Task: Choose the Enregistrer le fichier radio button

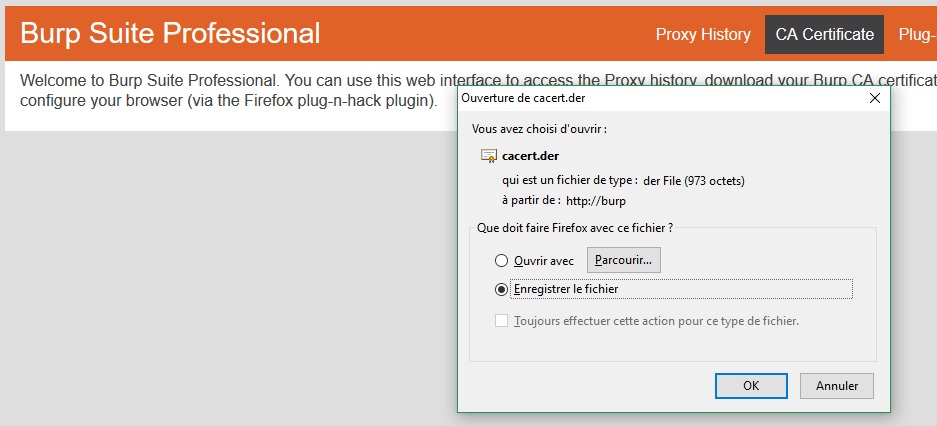Action: tap(502, 289)
